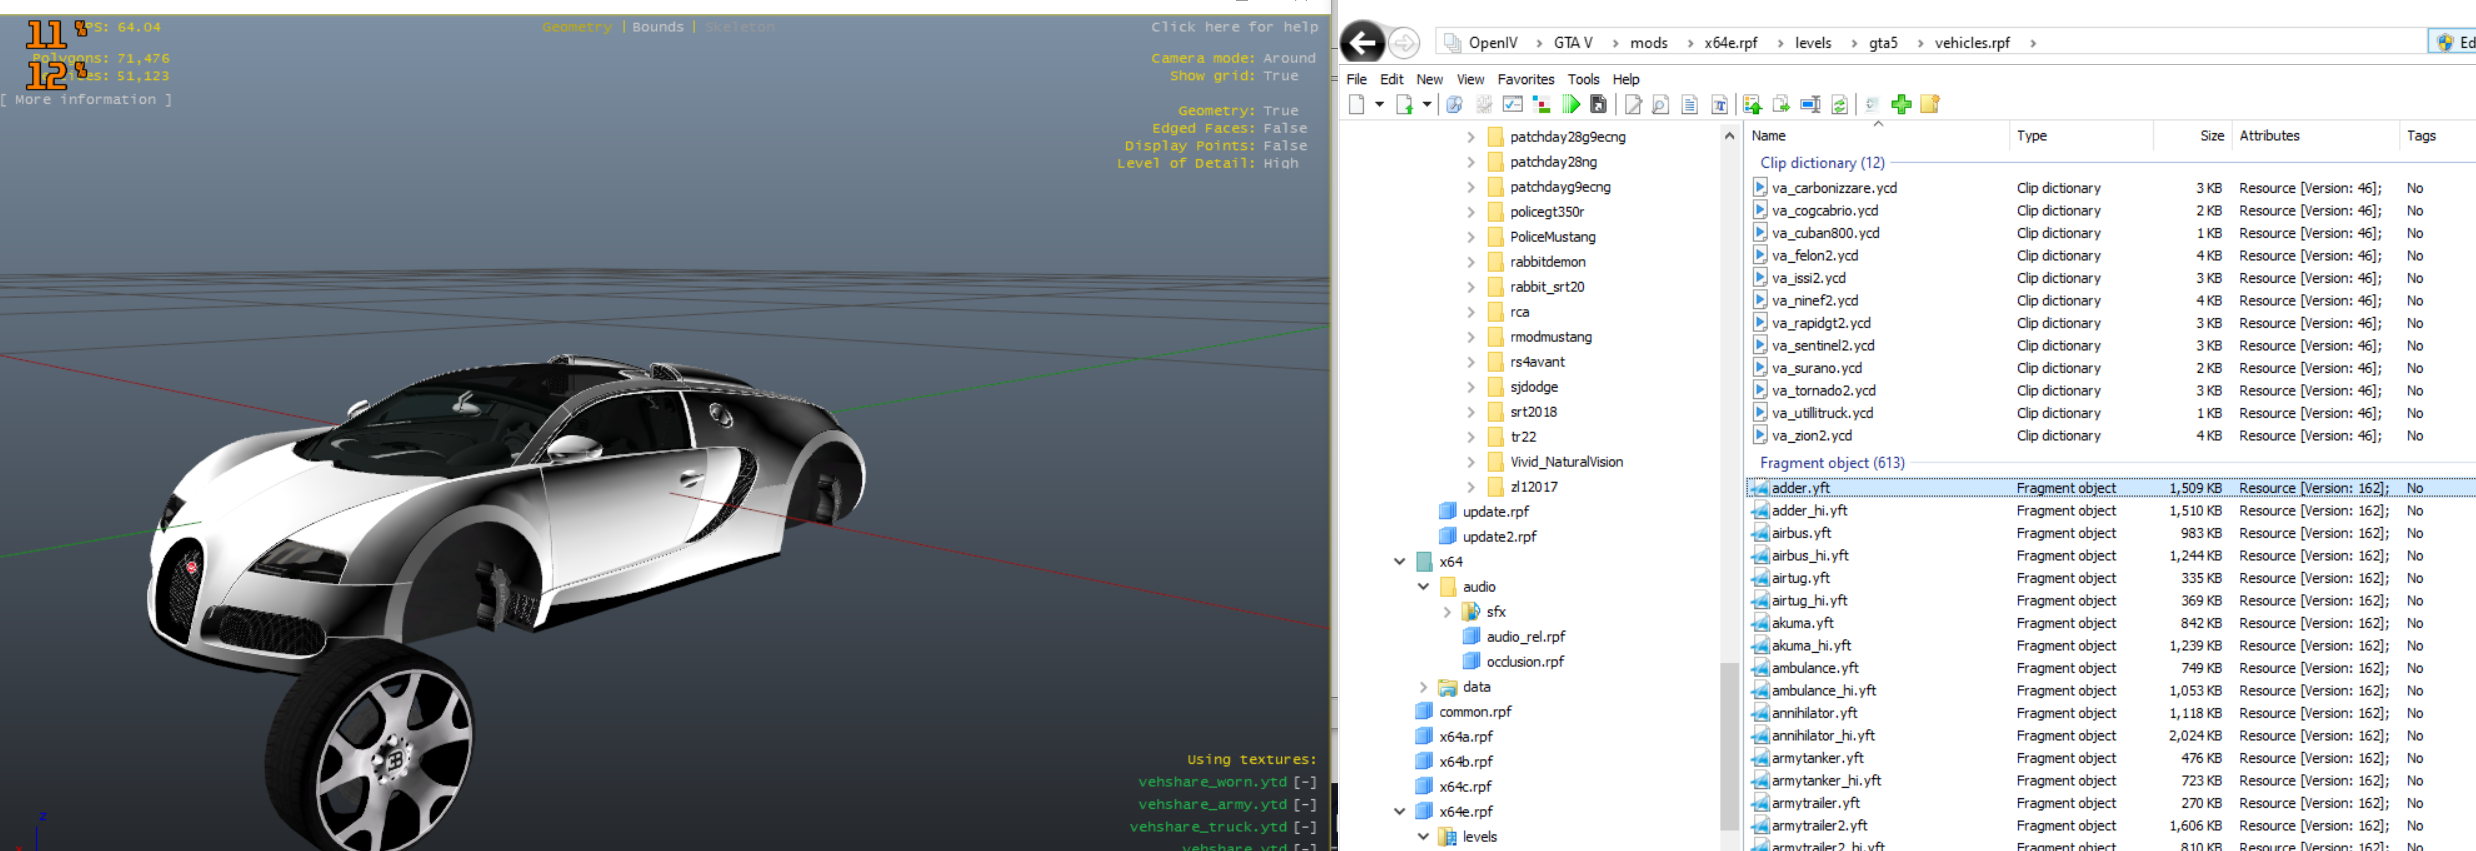Image resolution: width=2476 pixels, height=851 pixels.
Task: Click the green play arrow toolbar icon
Action: (x=1571, y=105)
